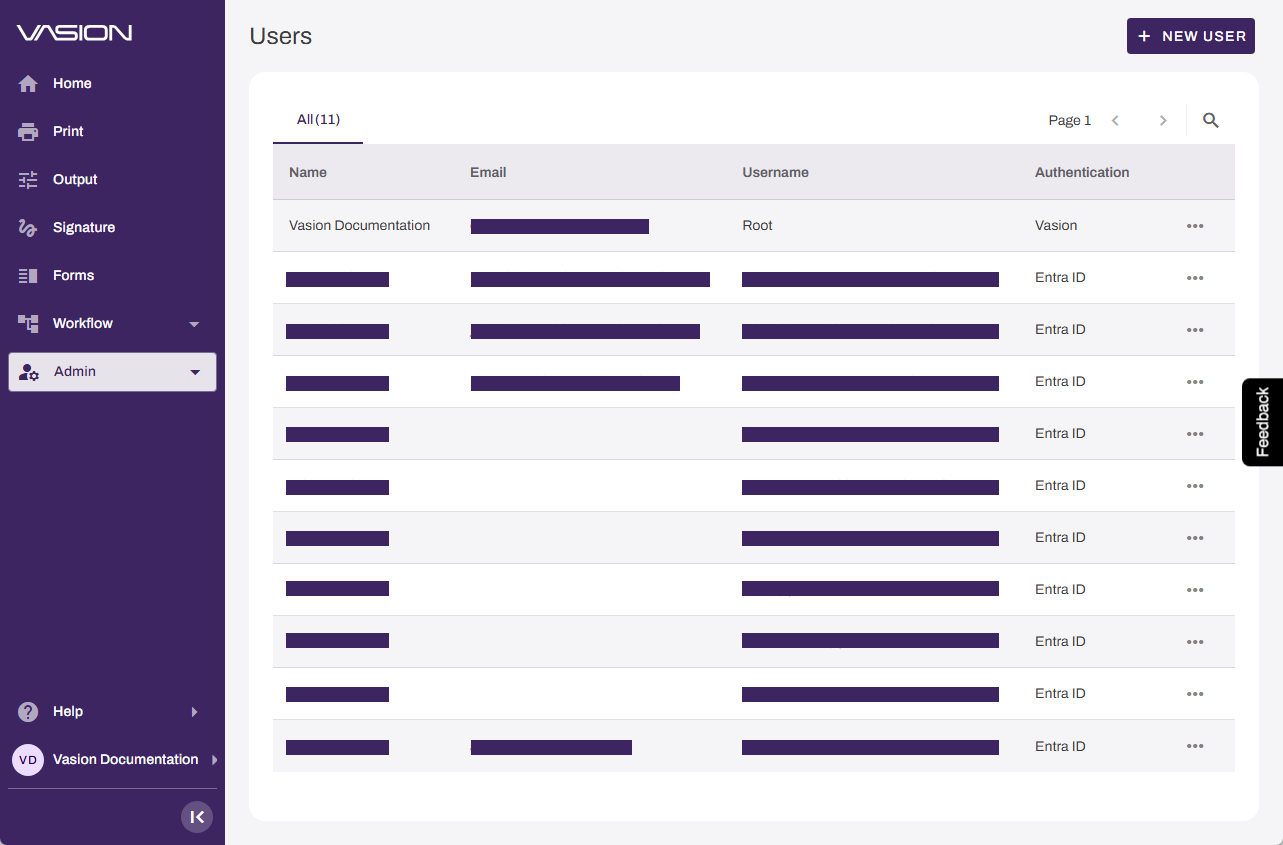The width and height of the screenshot is (1283, 845).
Task: Open Output using the sliders icon
Action: click(x=28, y=180)
